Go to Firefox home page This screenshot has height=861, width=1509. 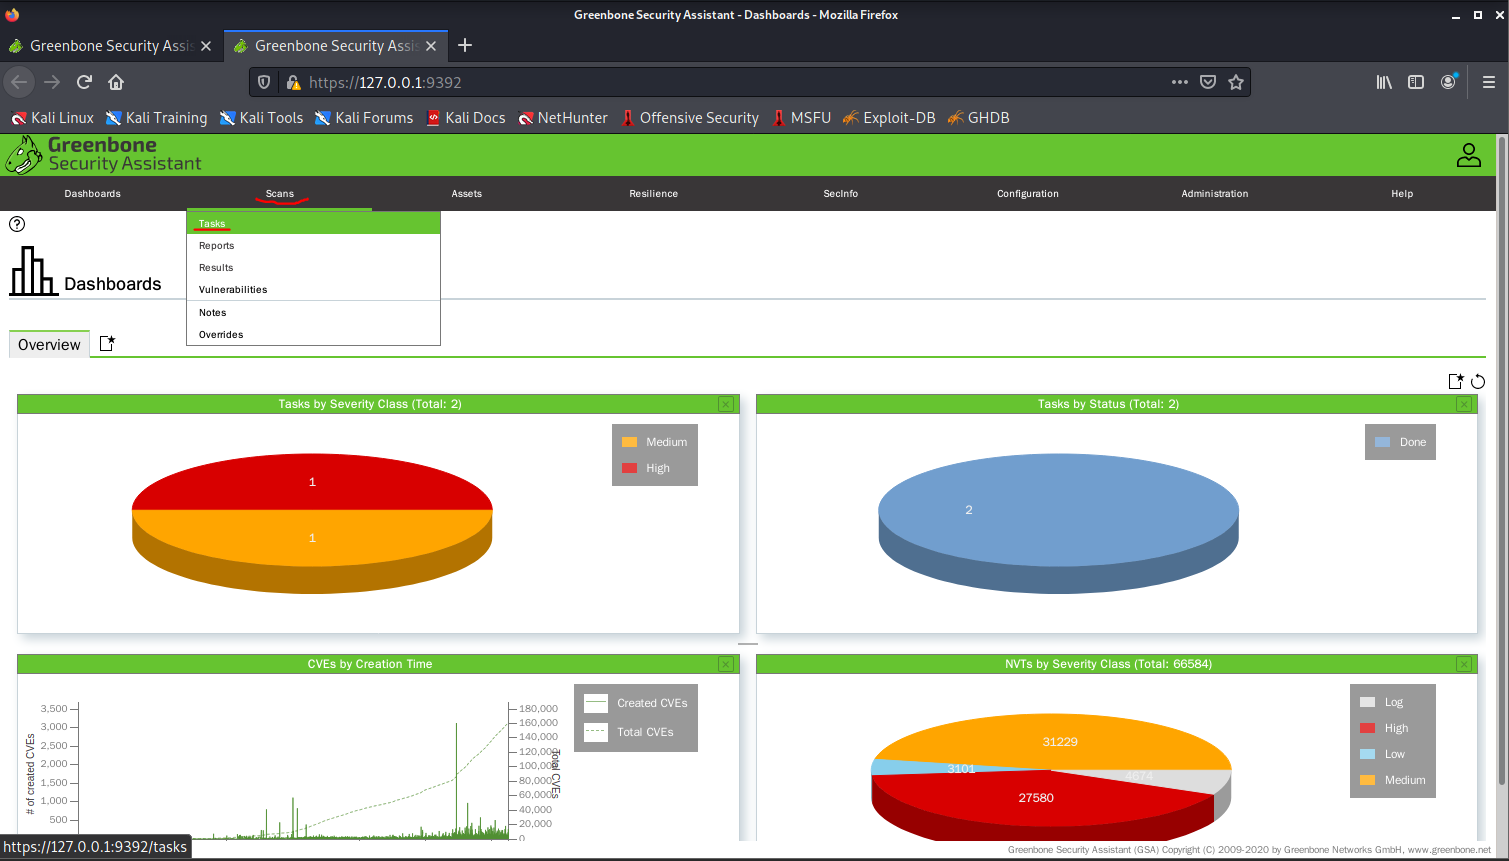(x=116, y=82)
